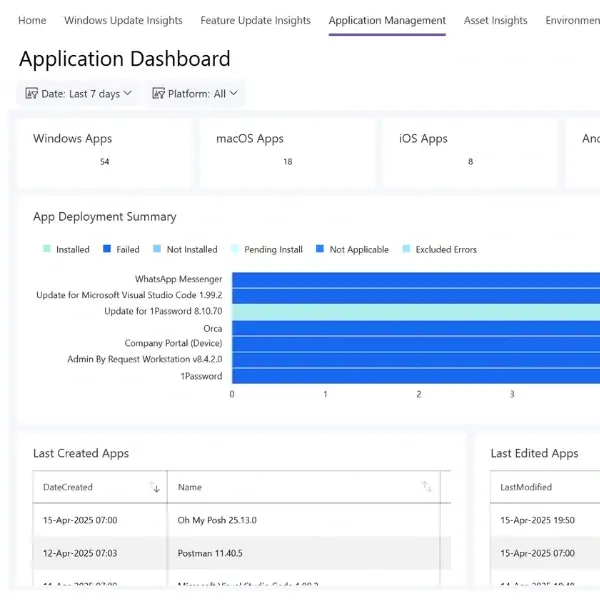Expand the Date: Last 7 days dropdown chevron

tap(128, 93)
